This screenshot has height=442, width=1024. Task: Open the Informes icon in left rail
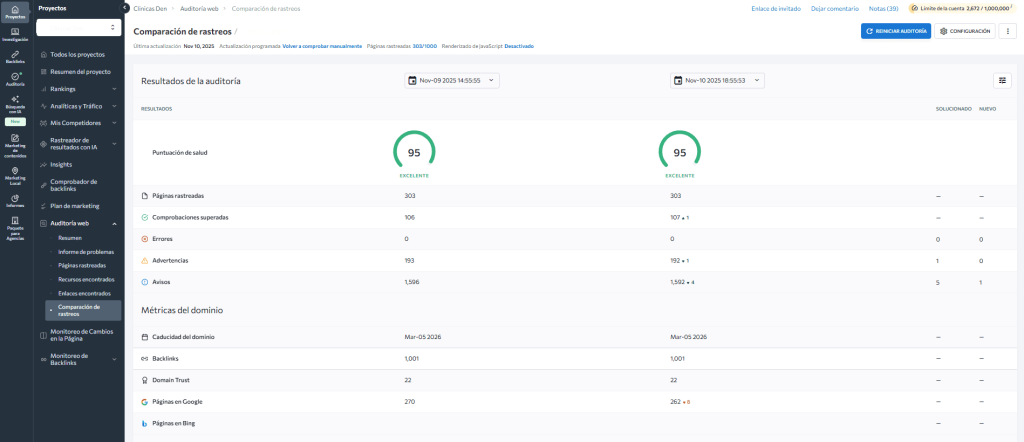click(15, 200)
